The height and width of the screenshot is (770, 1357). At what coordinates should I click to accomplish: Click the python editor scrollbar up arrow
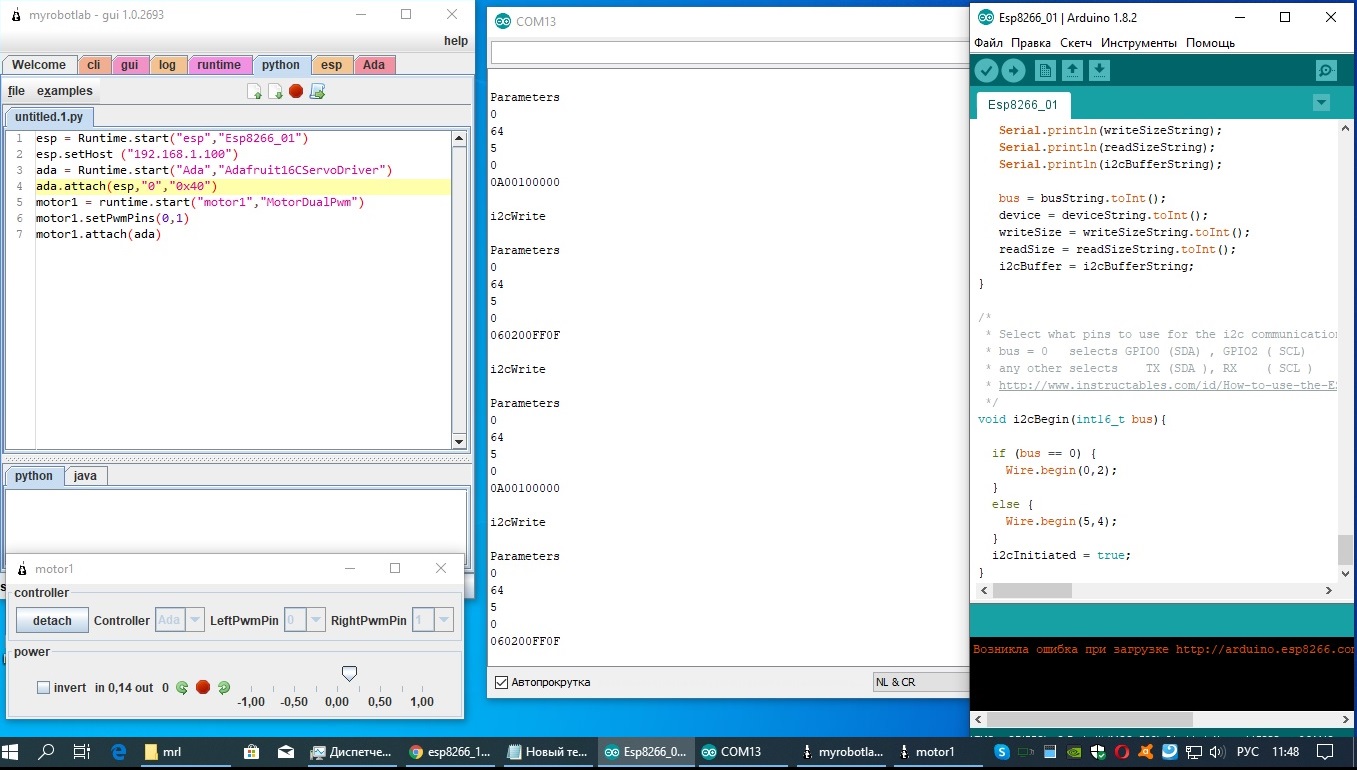point(459,139)
